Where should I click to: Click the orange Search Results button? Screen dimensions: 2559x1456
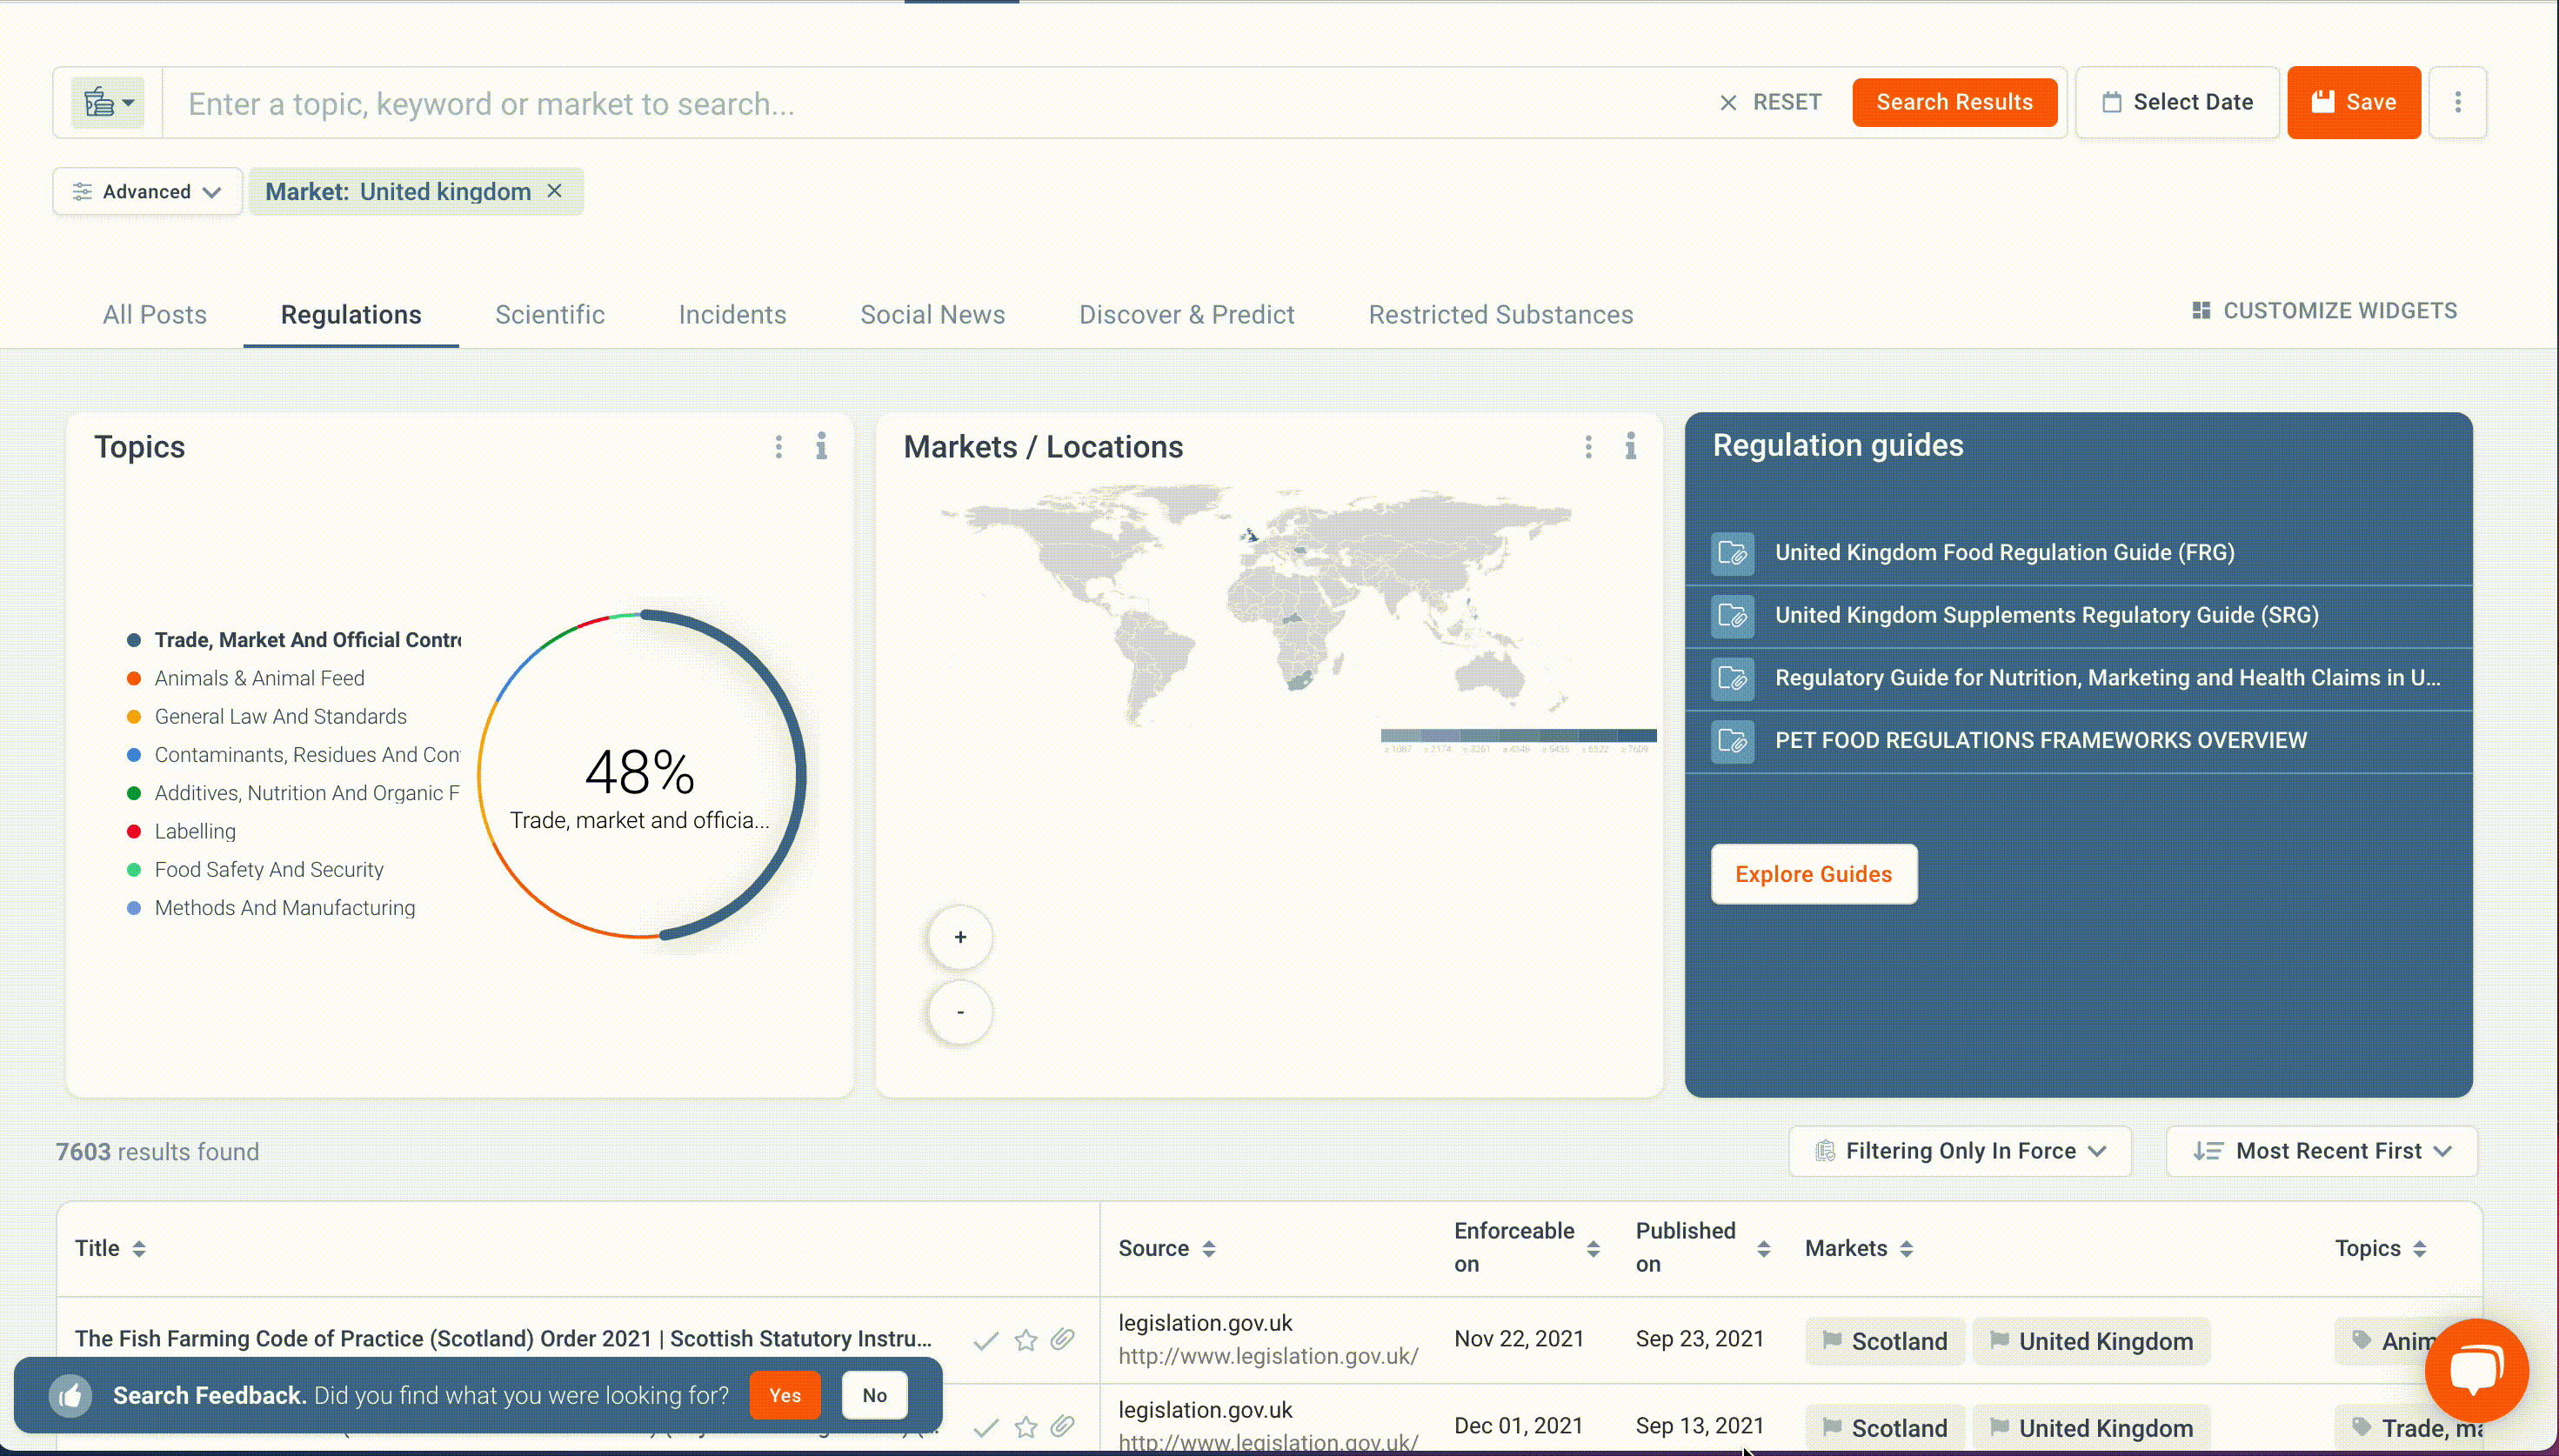click(1954, 102)
